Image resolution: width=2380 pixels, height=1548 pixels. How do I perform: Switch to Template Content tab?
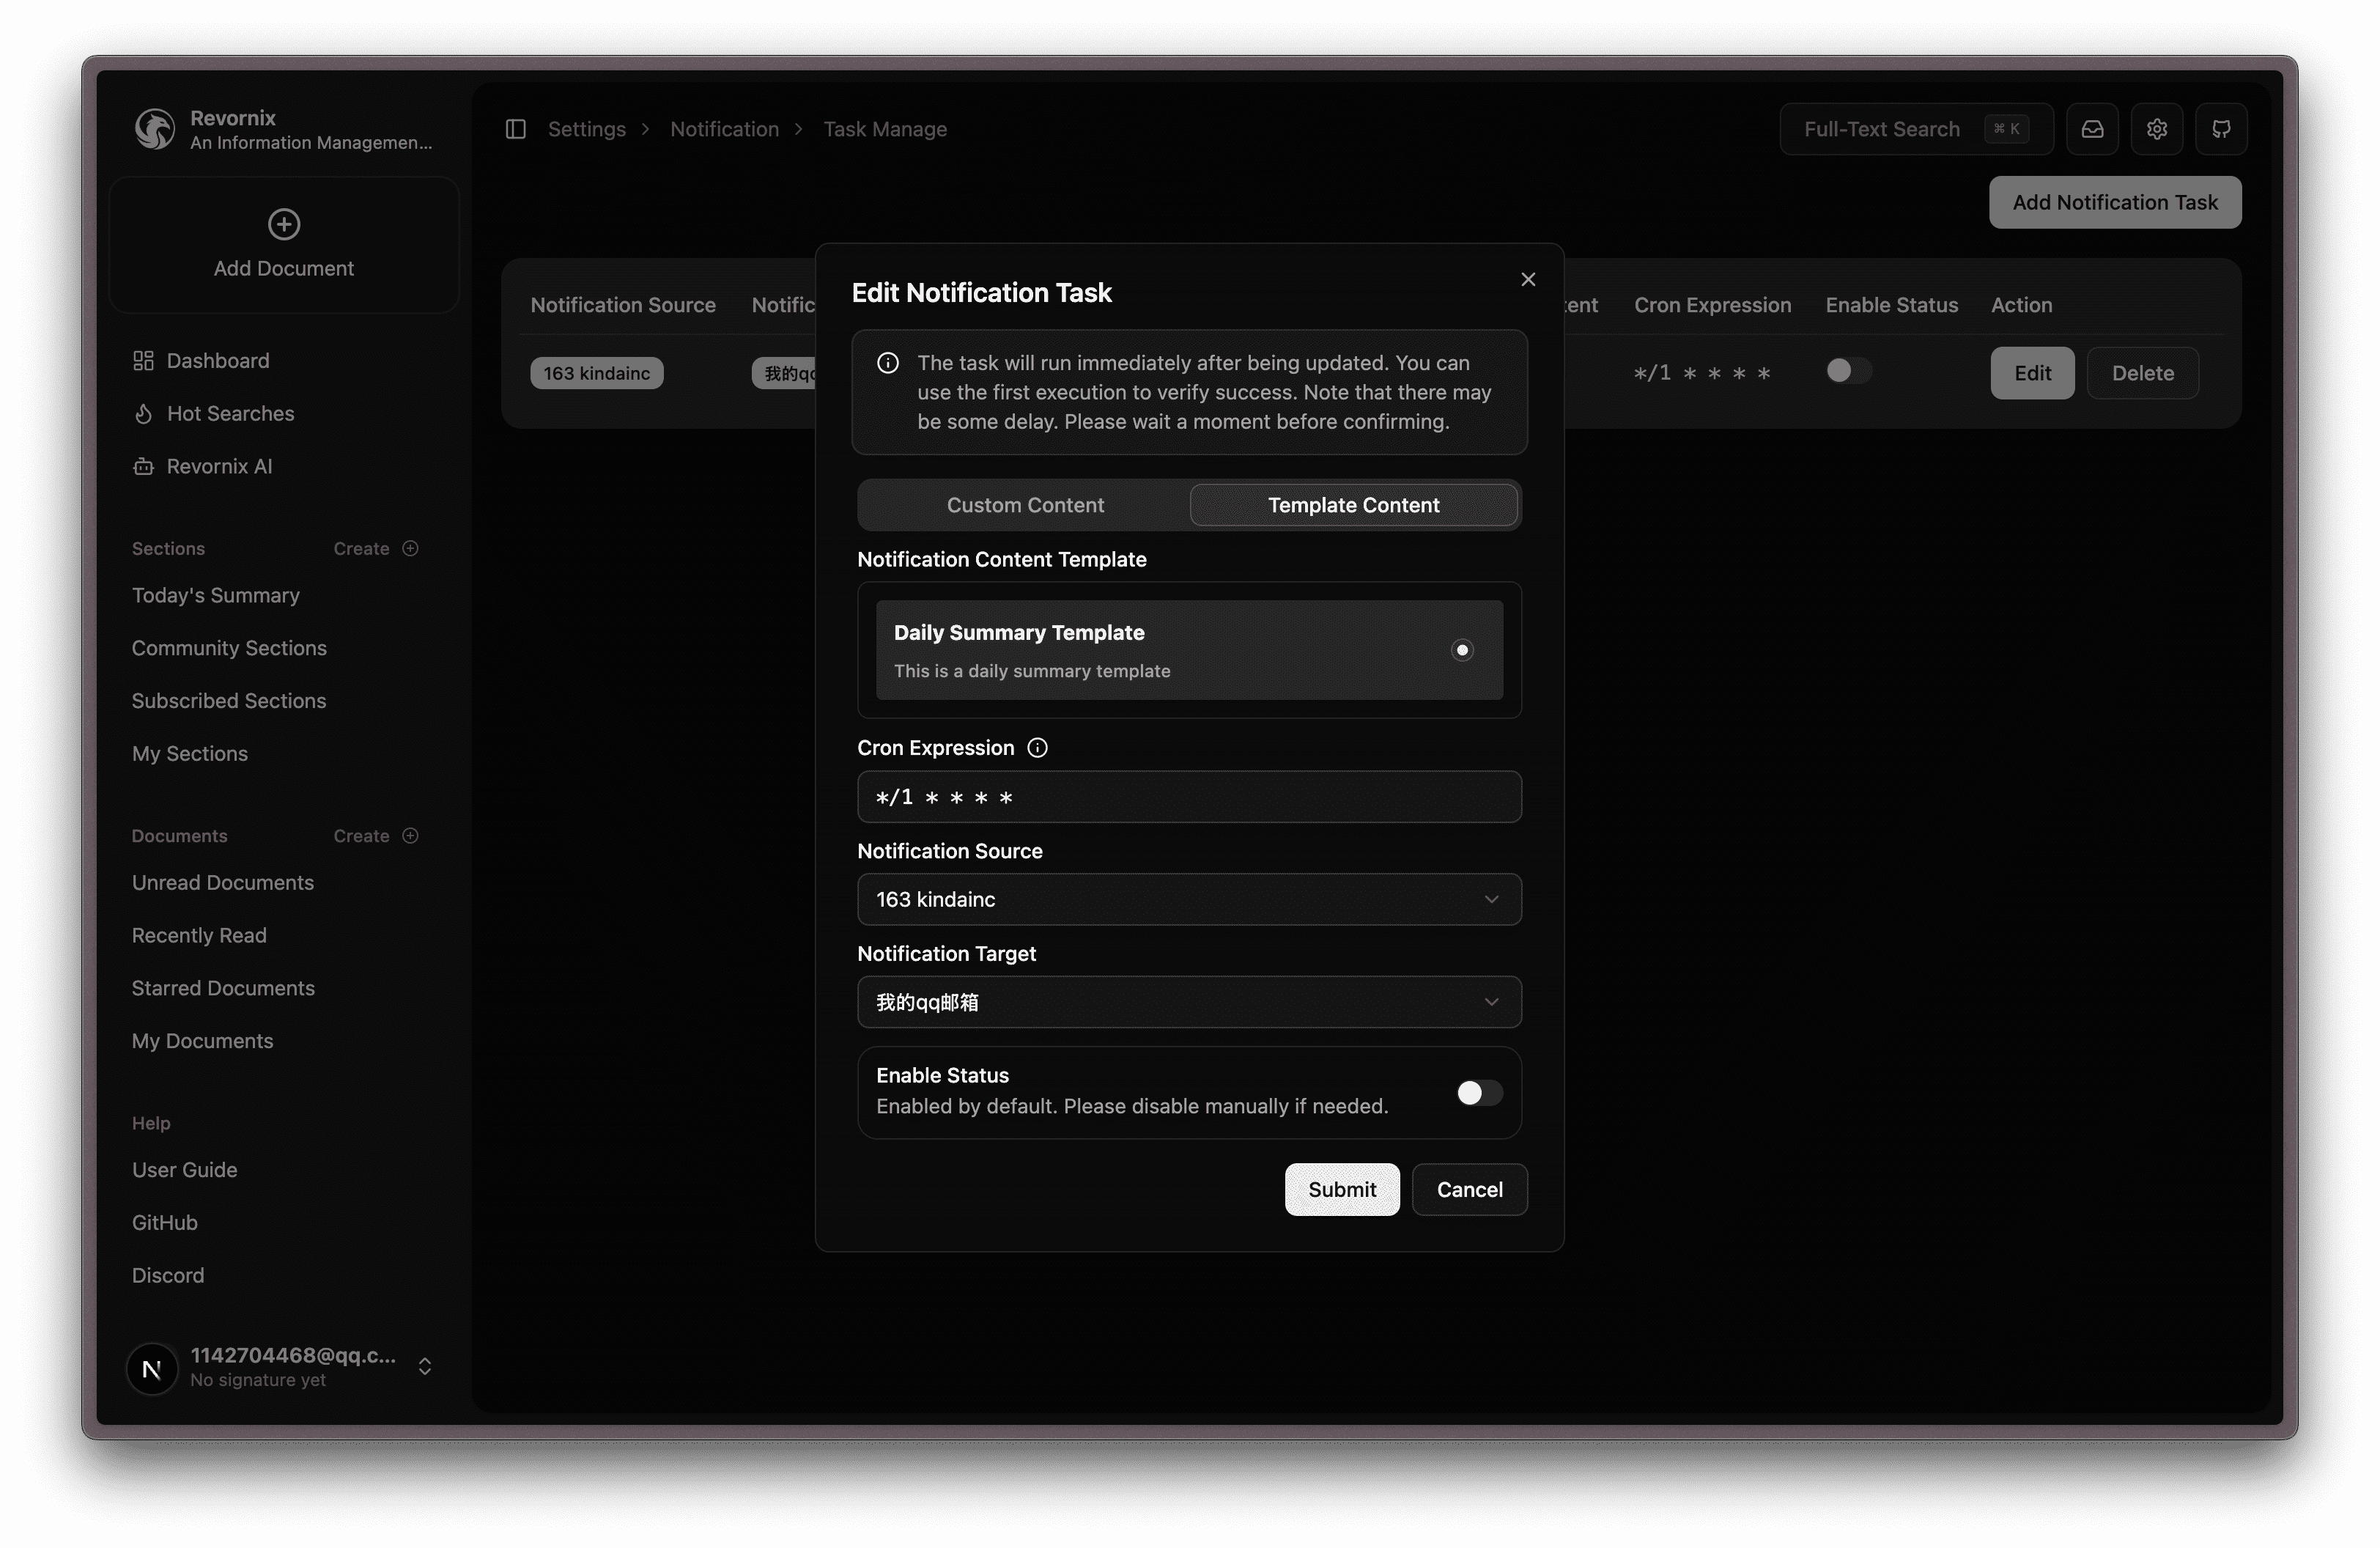coord(1353,505)
